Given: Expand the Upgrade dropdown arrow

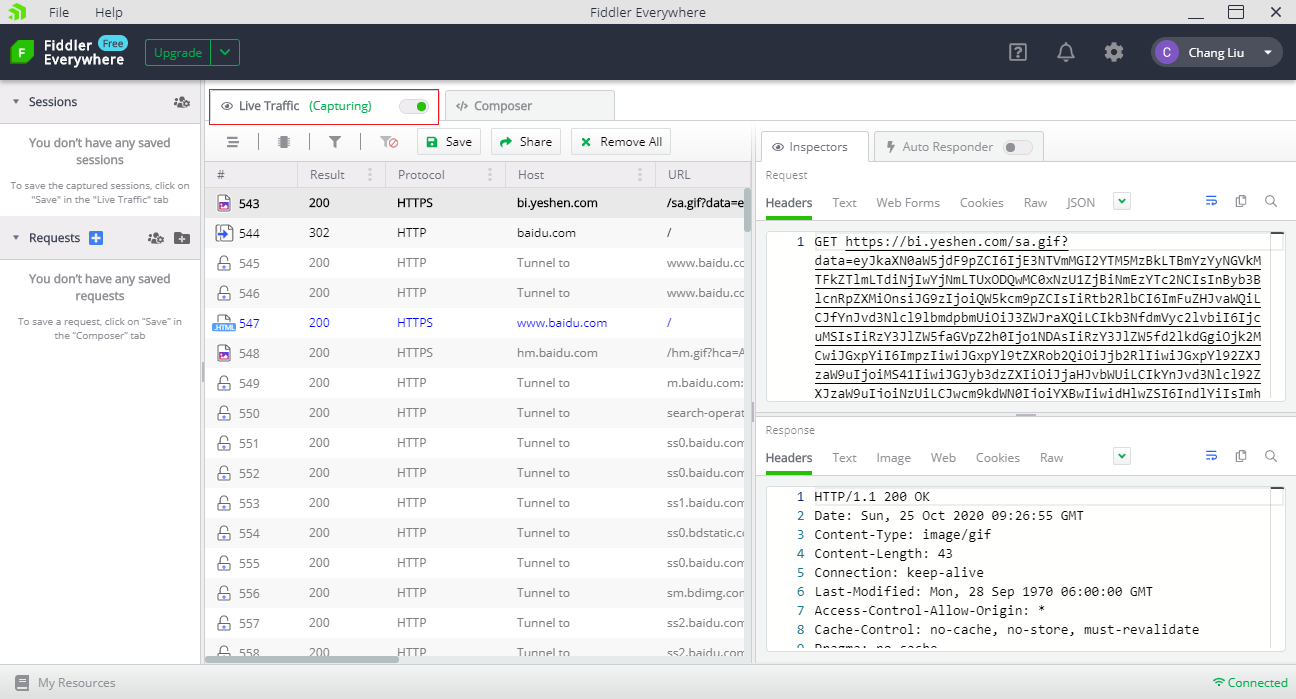Looking at the screenshot, I should coord(225,53).
